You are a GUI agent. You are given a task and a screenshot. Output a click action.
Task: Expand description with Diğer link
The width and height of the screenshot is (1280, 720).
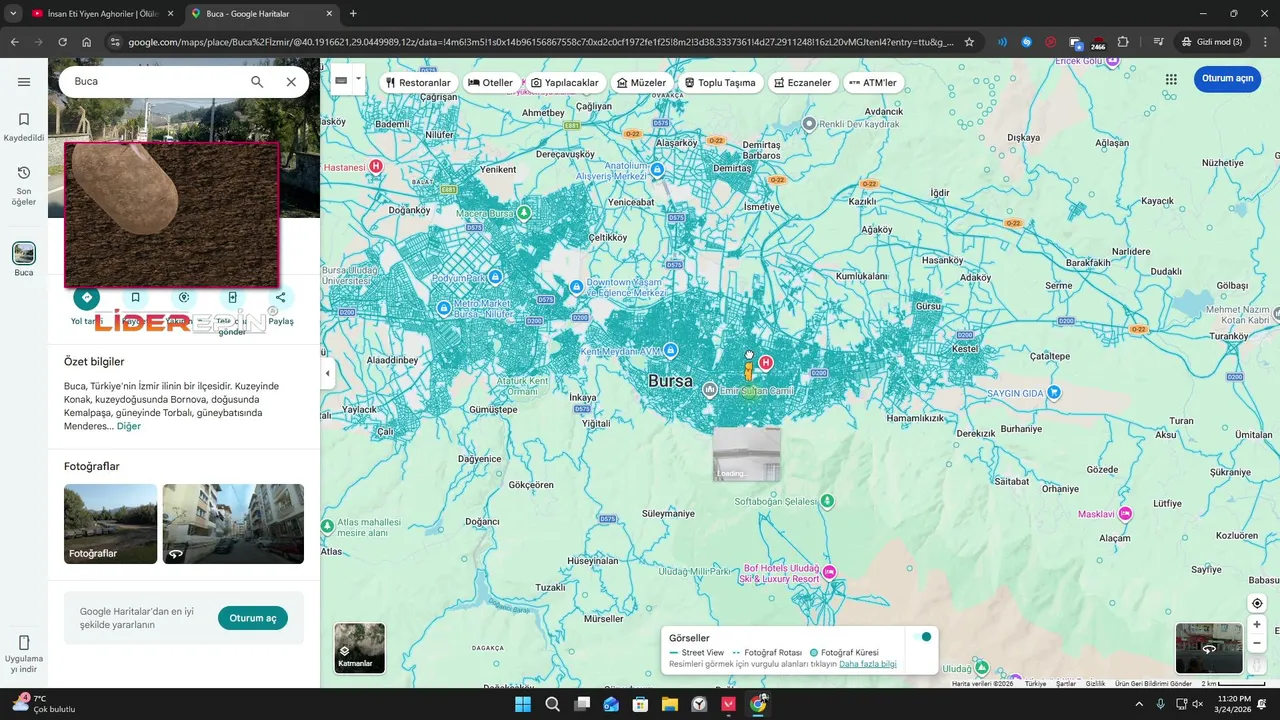coord(129,426)
